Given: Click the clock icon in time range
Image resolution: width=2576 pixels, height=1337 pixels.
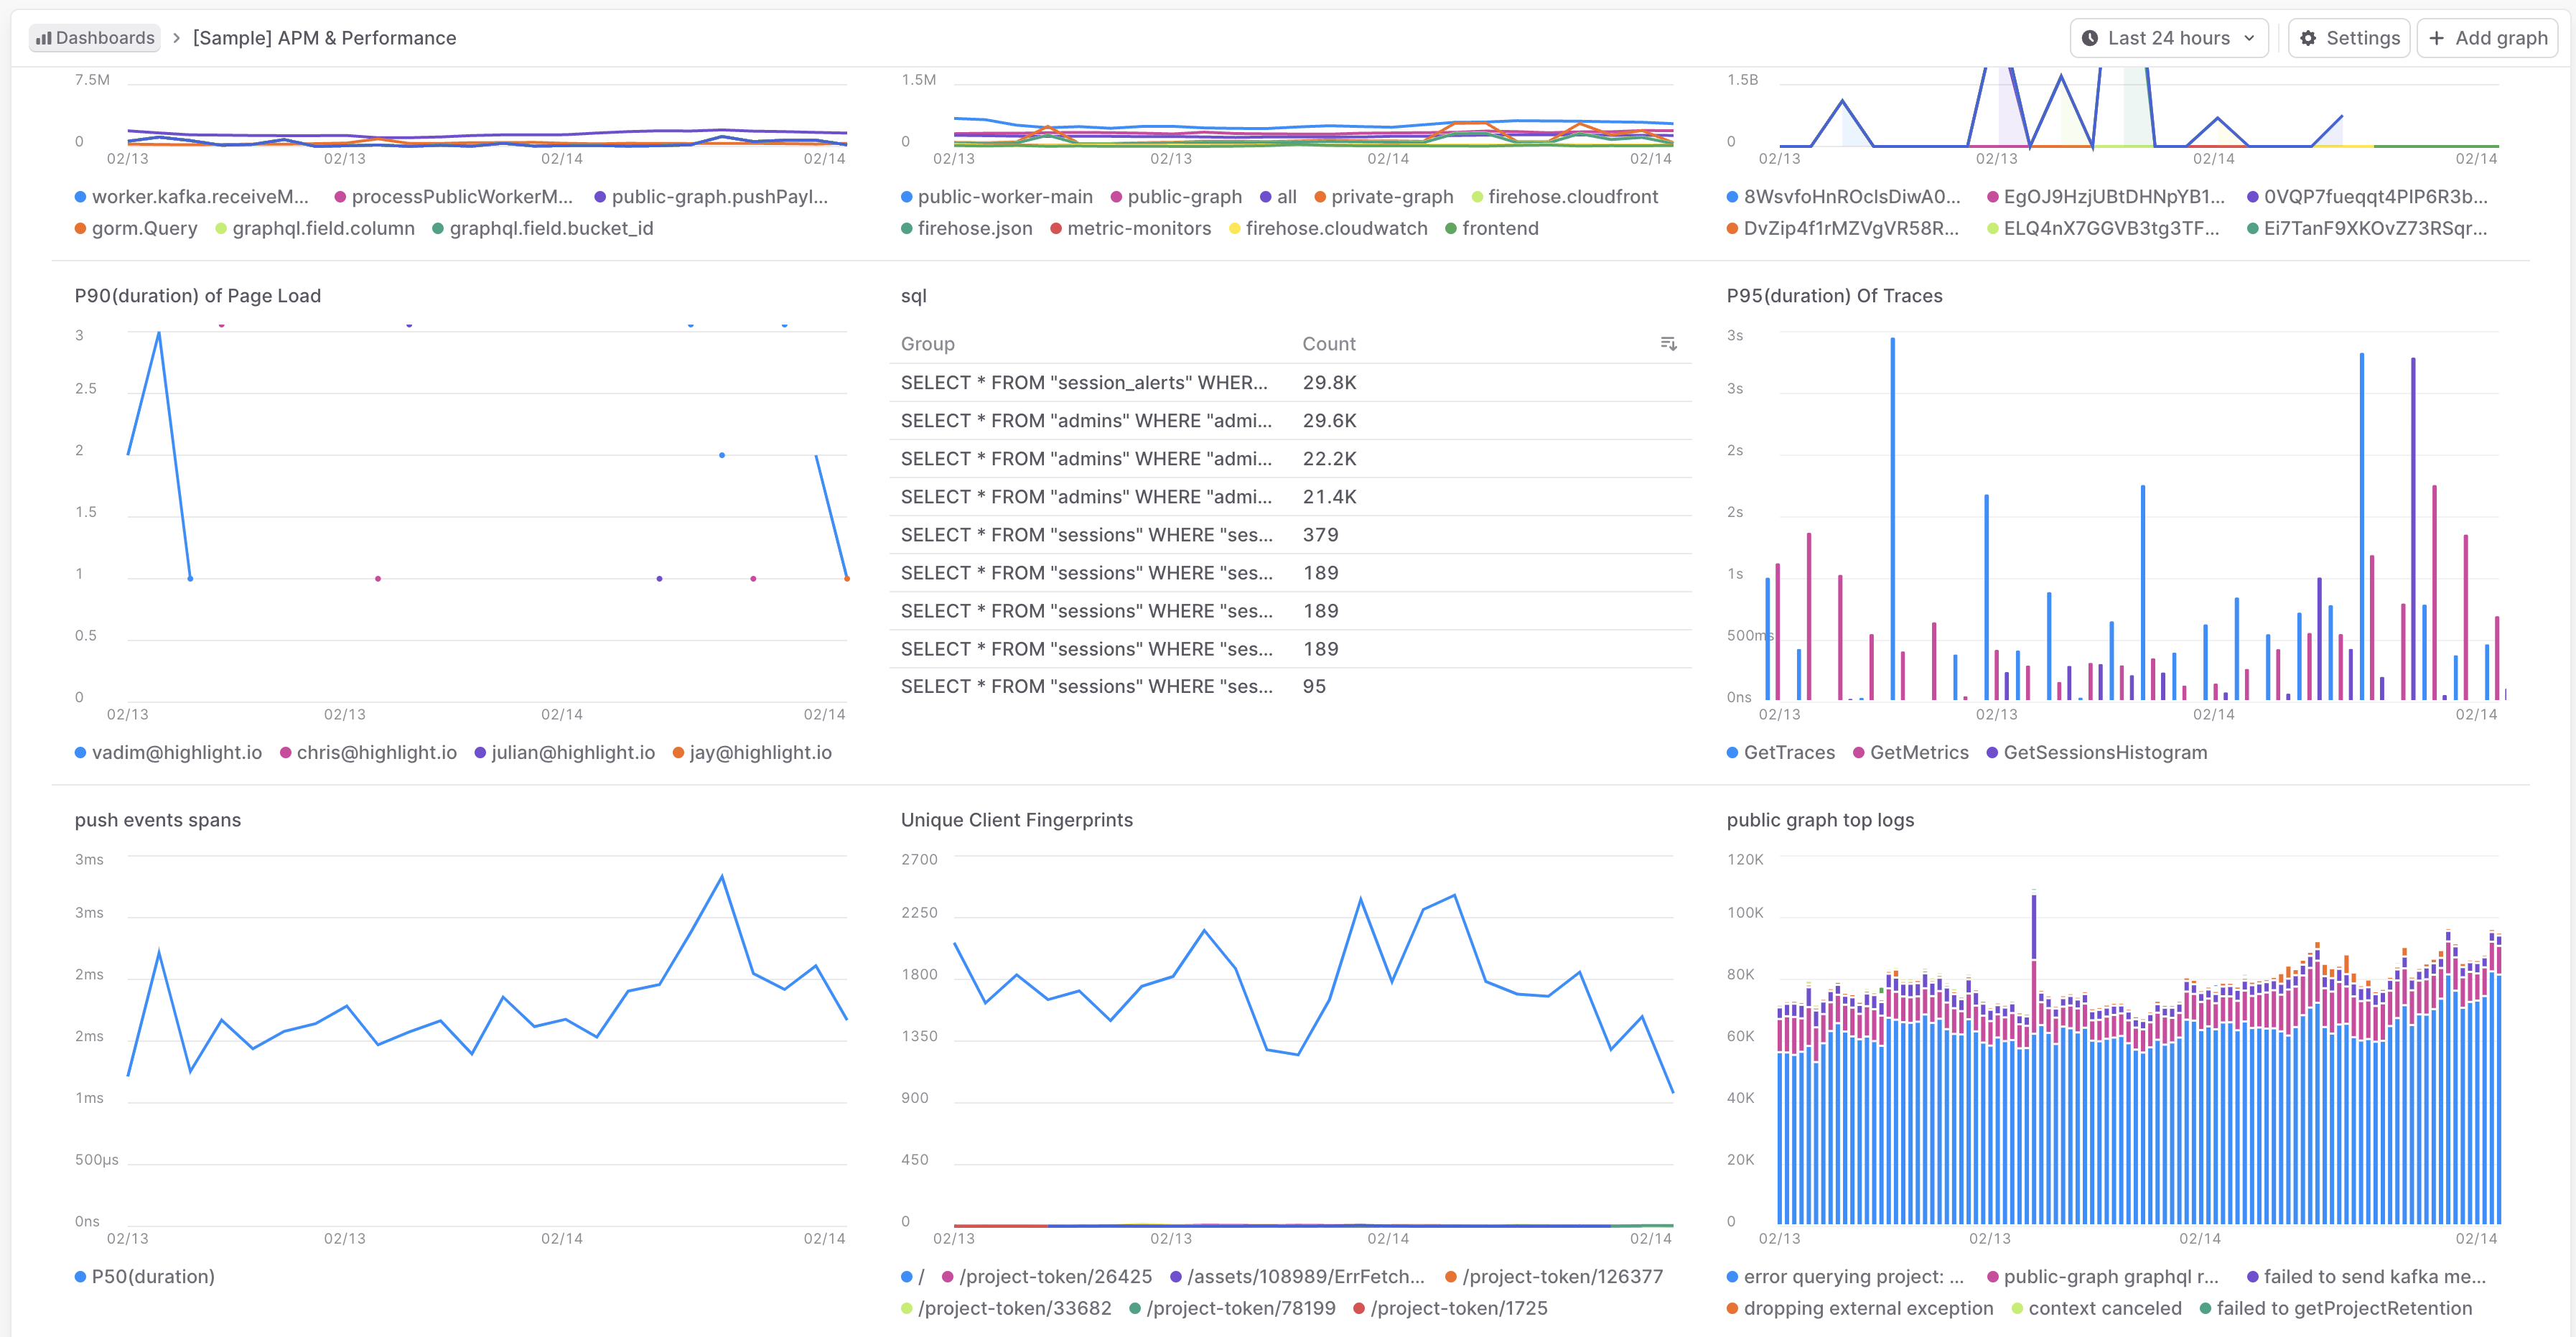Looking at the screenshot, I should click(x=2090, y=38).
